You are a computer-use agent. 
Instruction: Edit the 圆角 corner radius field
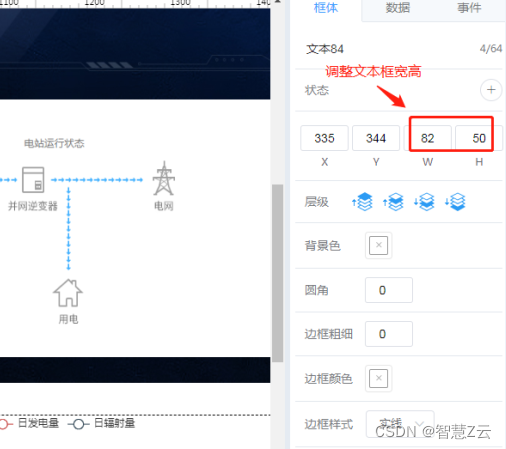coord(389,290)
